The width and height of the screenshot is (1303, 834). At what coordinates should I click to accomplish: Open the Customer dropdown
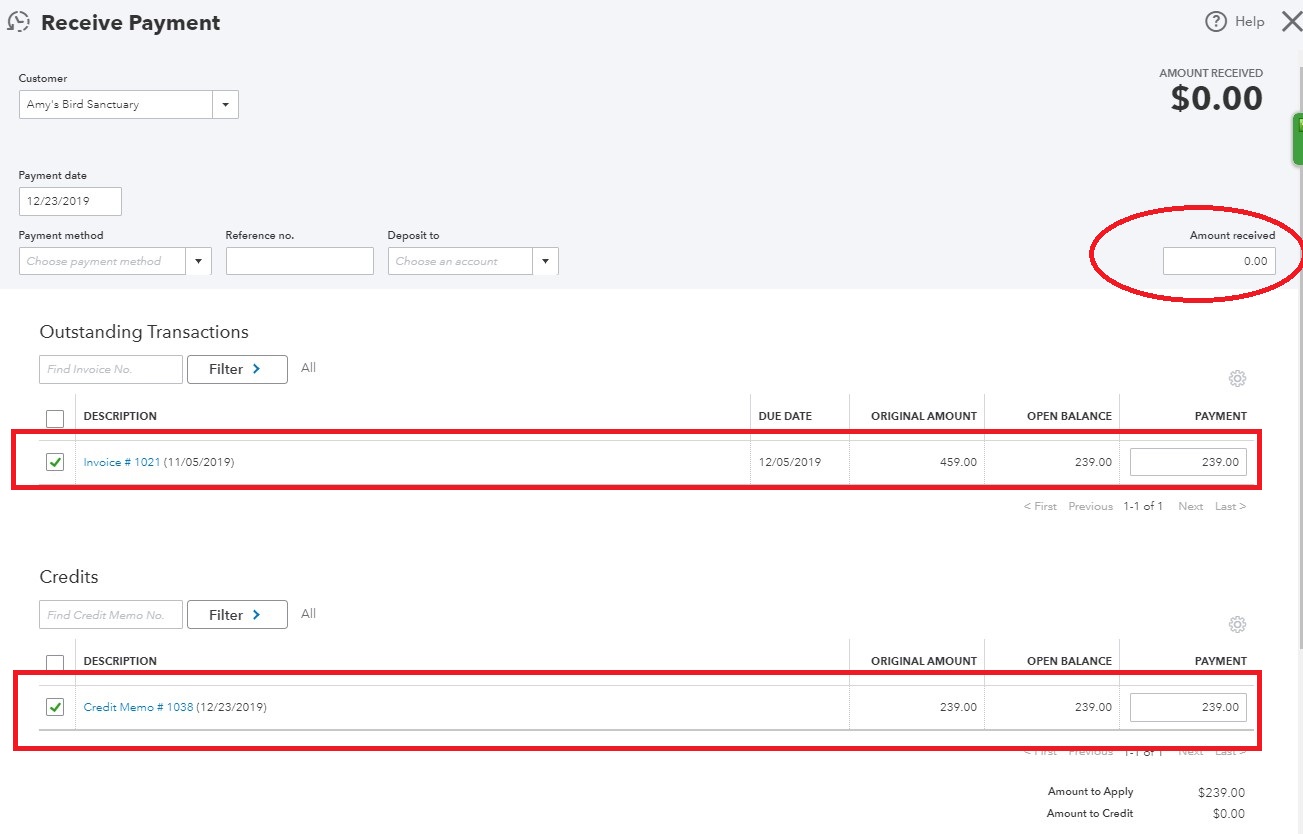pyautogui.click(x=225, y=104)
